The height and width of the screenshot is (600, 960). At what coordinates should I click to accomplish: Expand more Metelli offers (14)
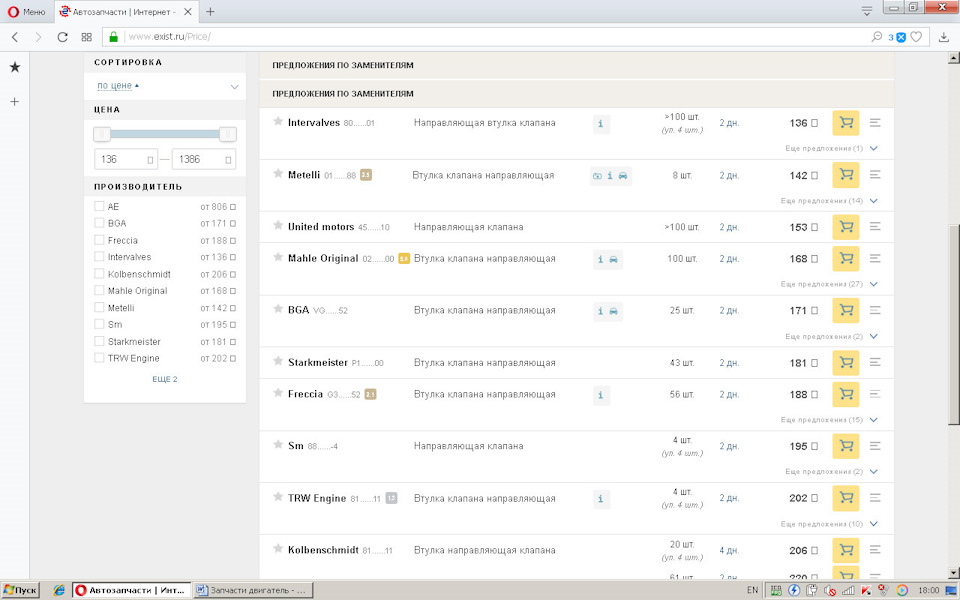pyautogui.click(x=829, y=201)
